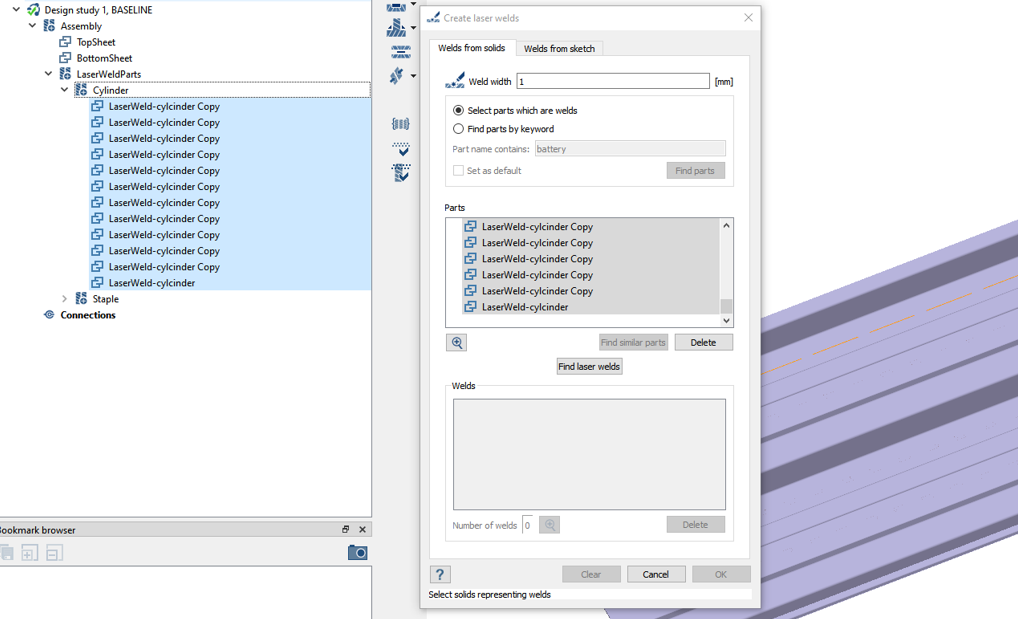
Task: Click the Connections icon in the tree
Action: pyautogui.click(x=49, y=315)
